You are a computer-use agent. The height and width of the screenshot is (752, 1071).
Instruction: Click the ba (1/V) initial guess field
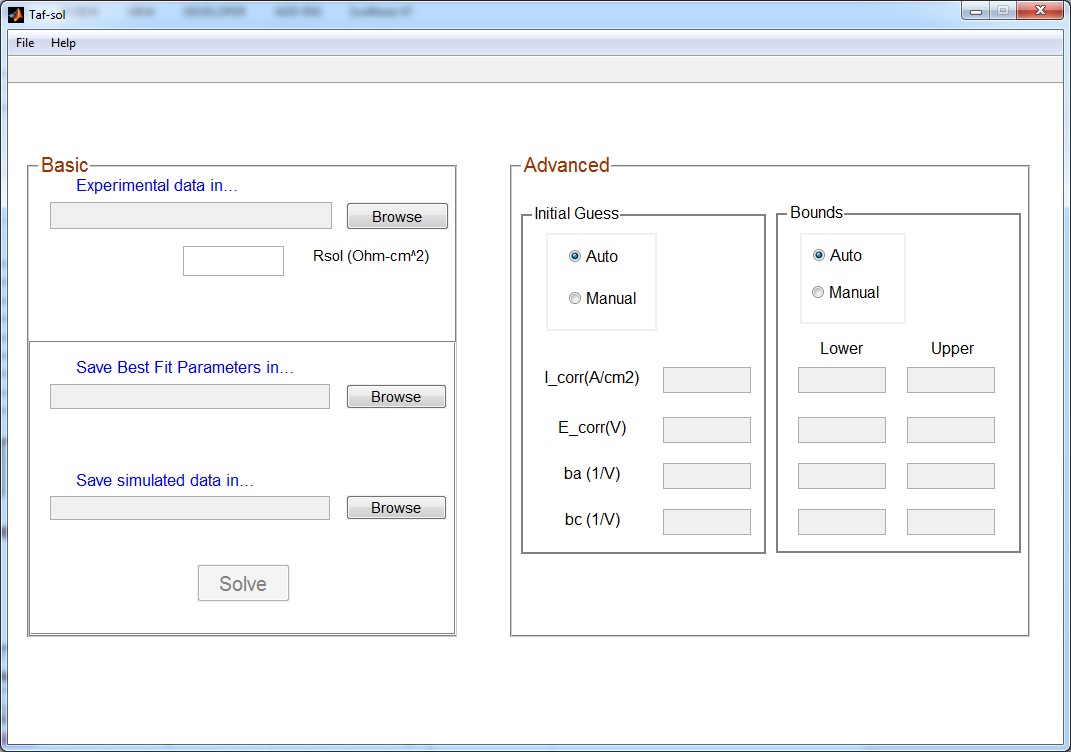(x=707, y=476)
